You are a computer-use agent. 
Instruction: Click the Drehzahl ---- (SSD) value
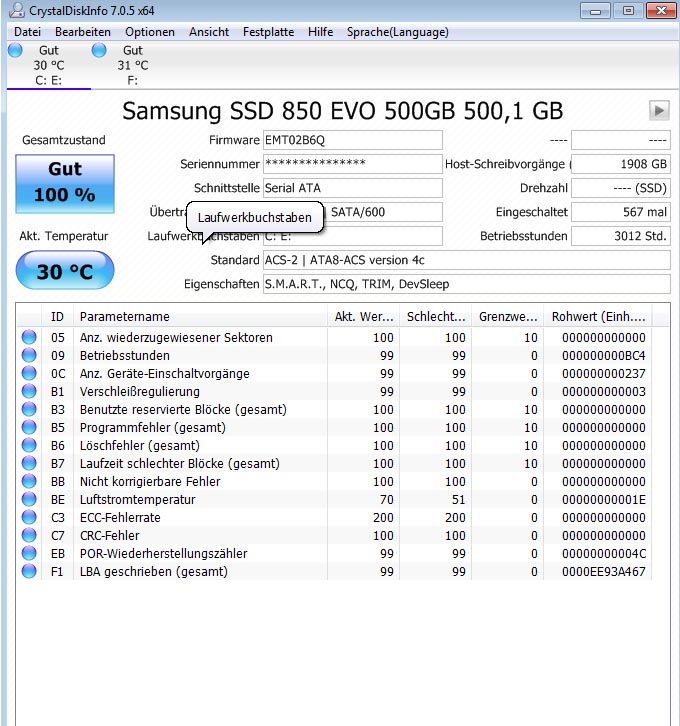(621, 188)
